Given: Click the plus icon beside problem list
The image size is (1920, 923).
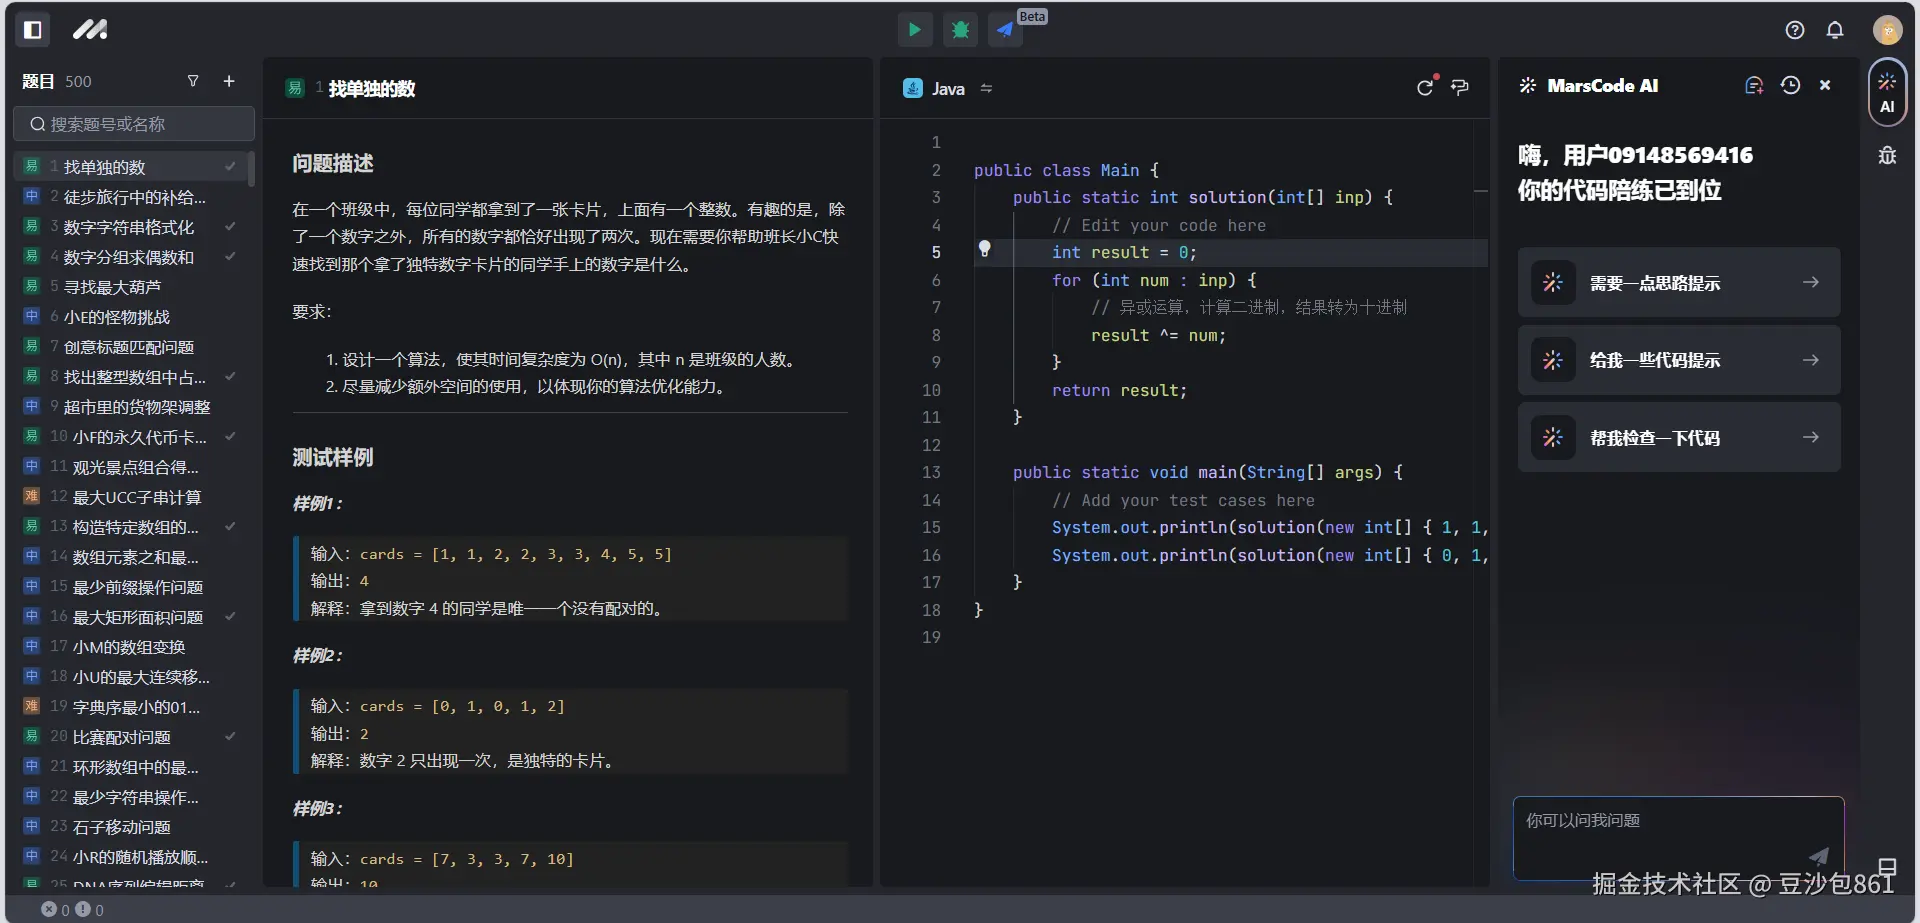Looking at the screenshot, I should tap(229, 81).
